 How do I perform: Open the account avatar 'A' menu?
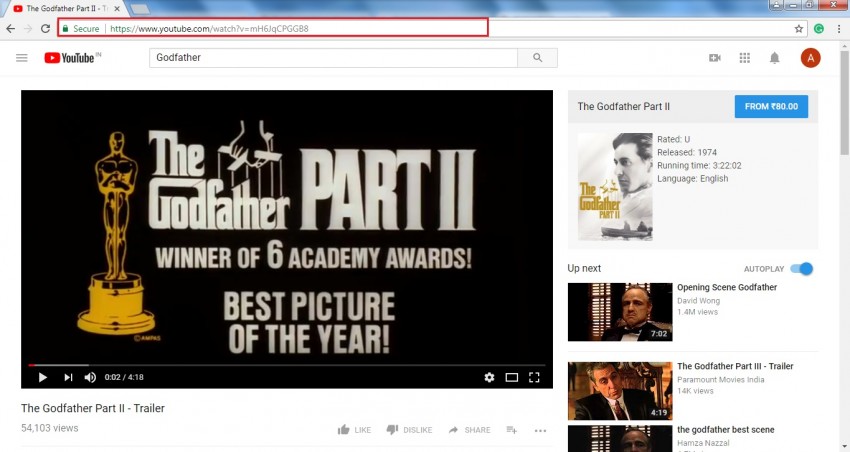click(810, 57)
